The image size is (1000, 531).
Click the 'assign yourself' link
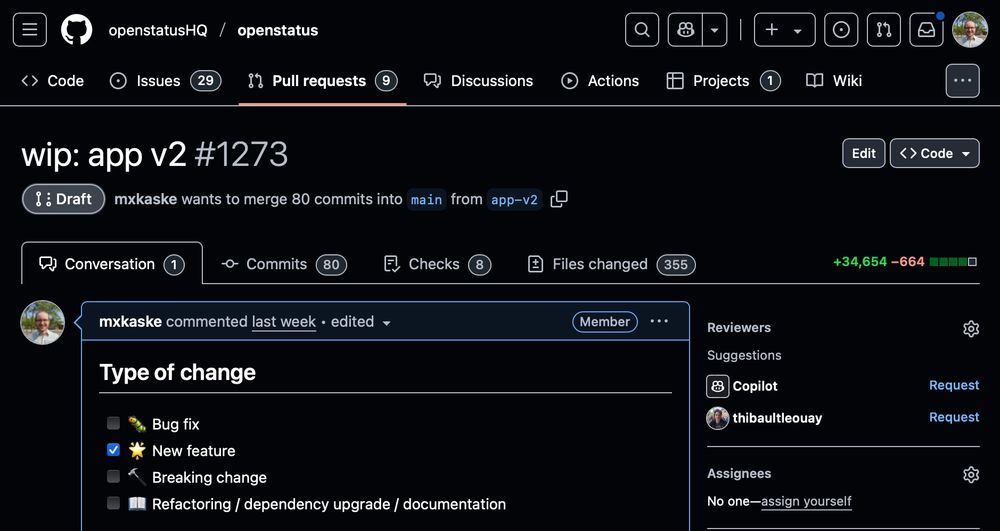point(806,502)
